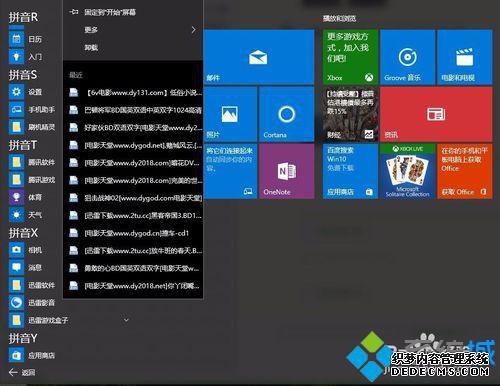Jump to letter index via 拼音R header
This screenshot has height=386, width=500.
[x=23, y=17]
